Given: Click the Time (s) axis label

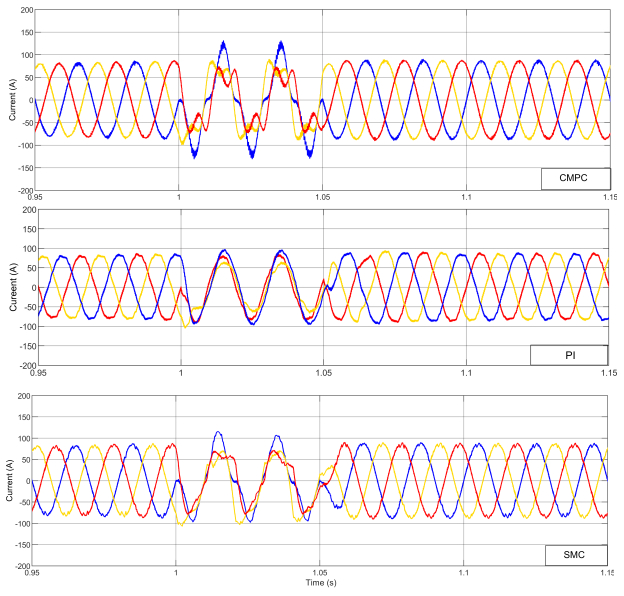Looking at the screenshot, I should pos(321,580).
